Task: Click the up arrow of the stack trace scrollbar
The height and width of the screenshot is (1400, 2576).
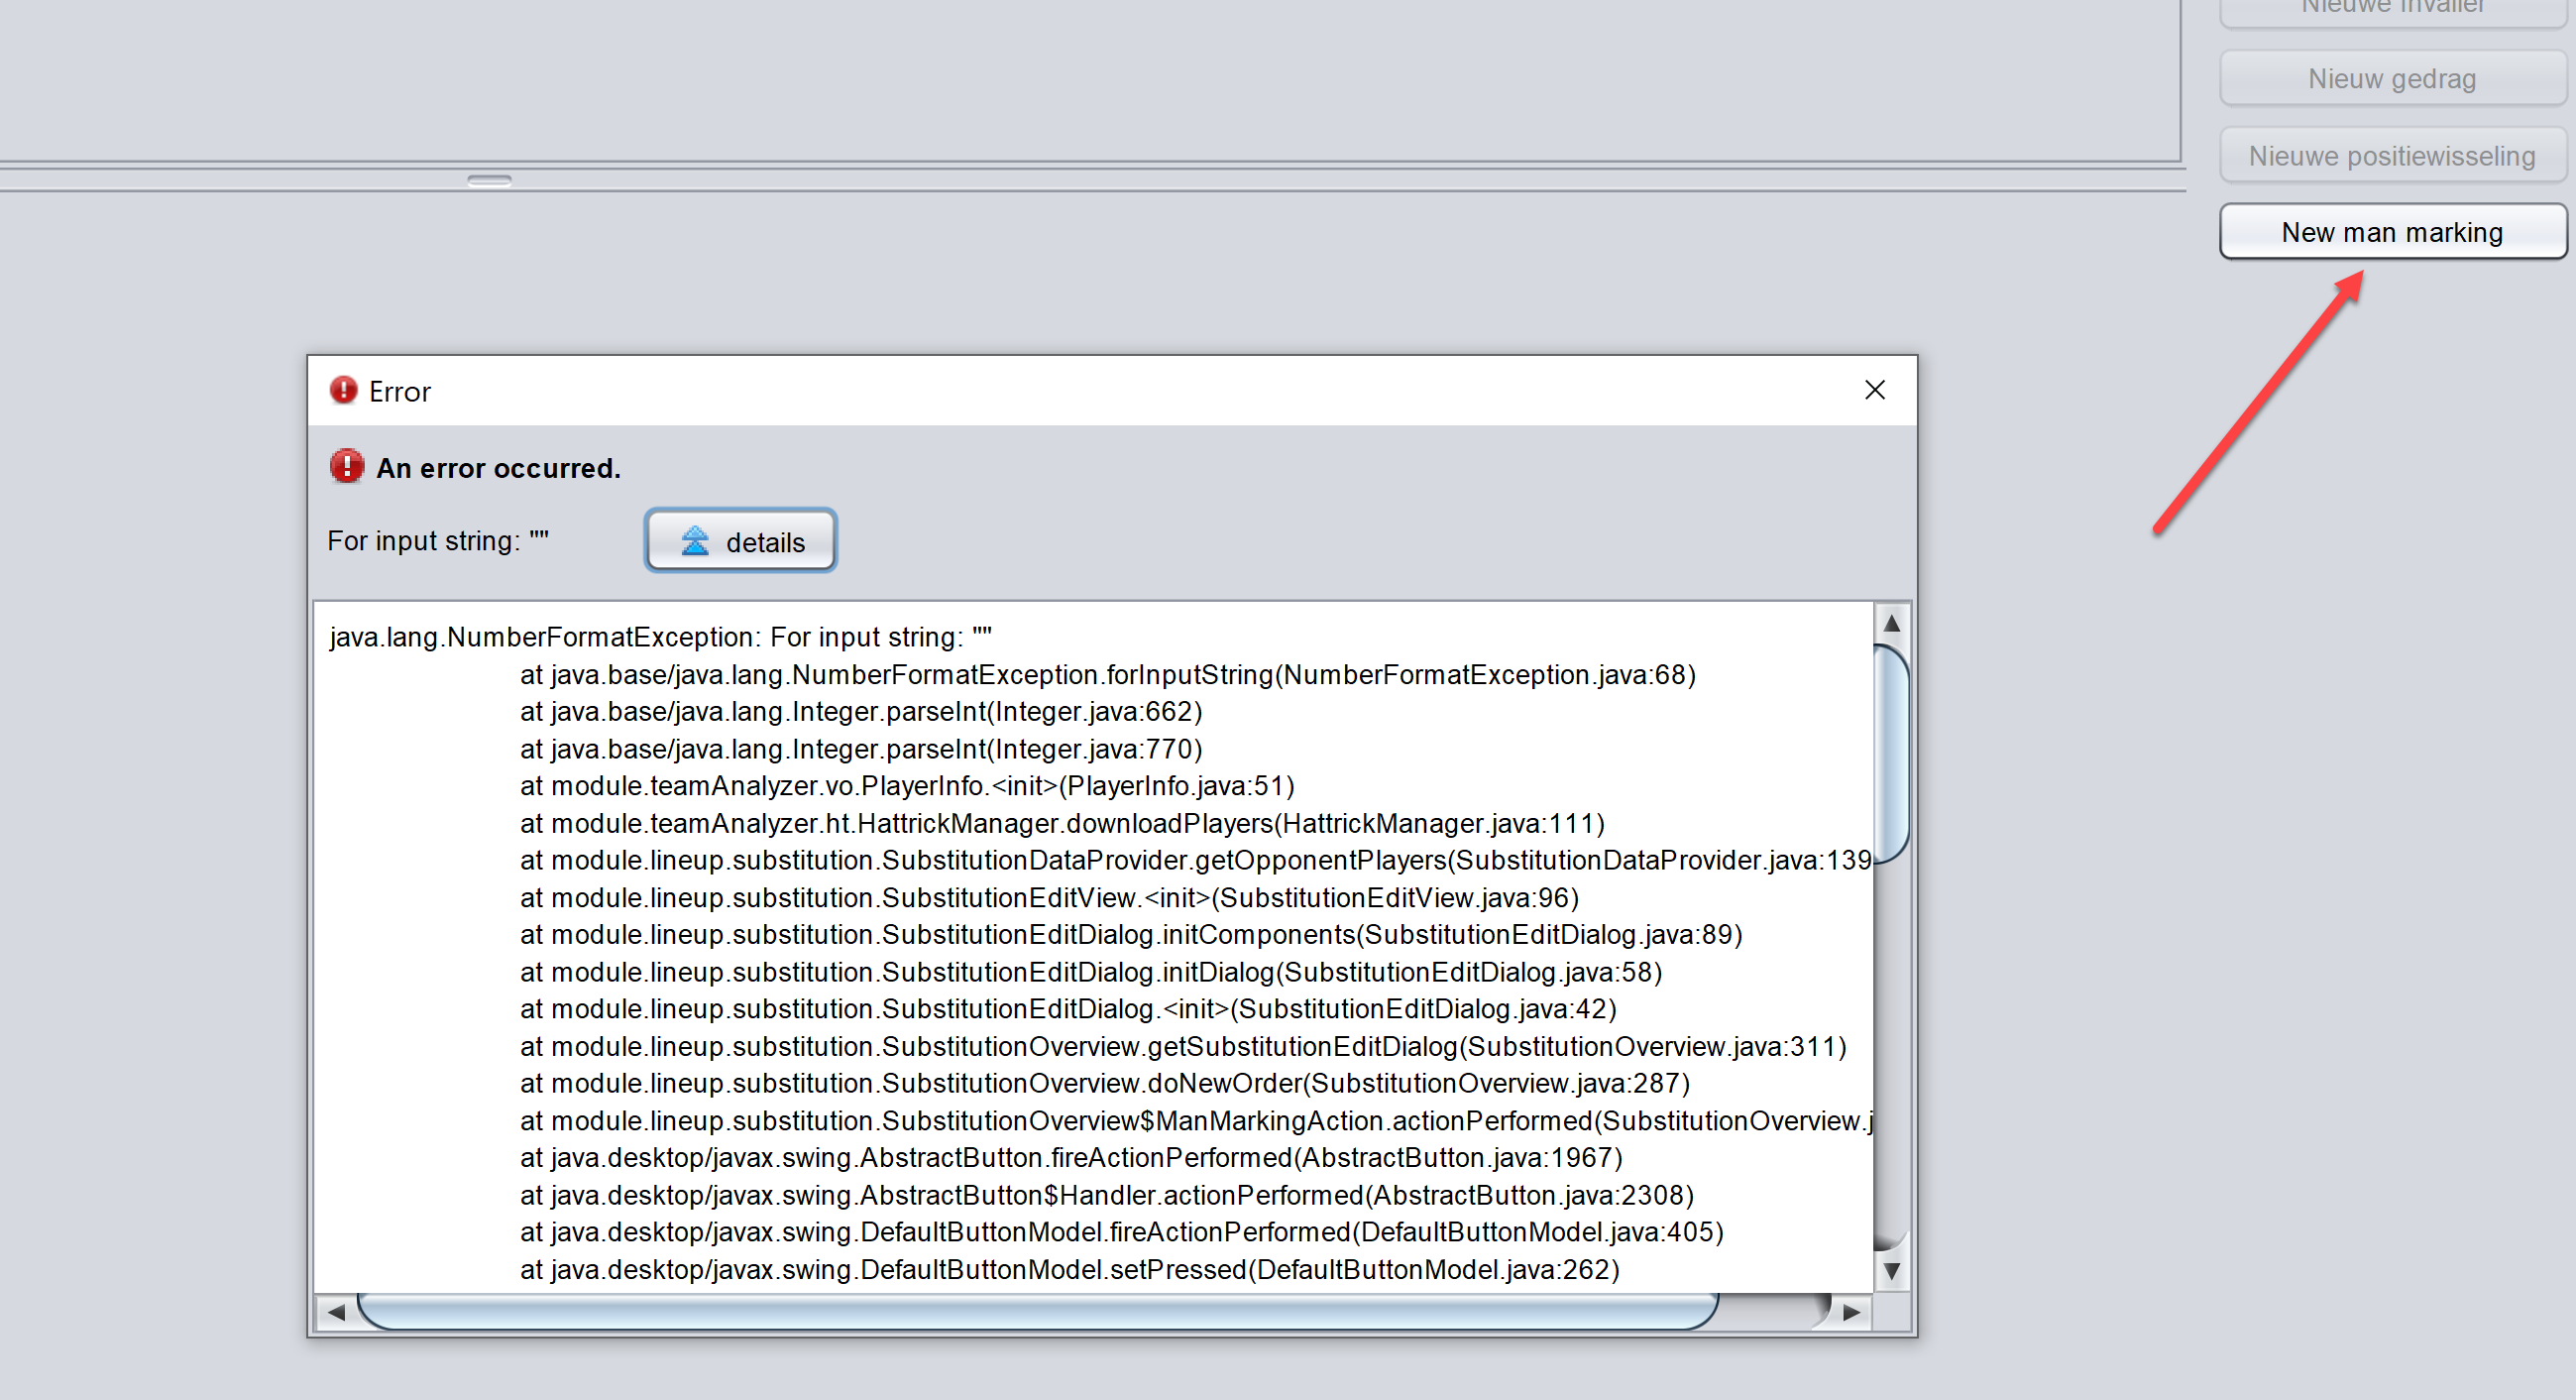Action: (x=1890, y=622)
